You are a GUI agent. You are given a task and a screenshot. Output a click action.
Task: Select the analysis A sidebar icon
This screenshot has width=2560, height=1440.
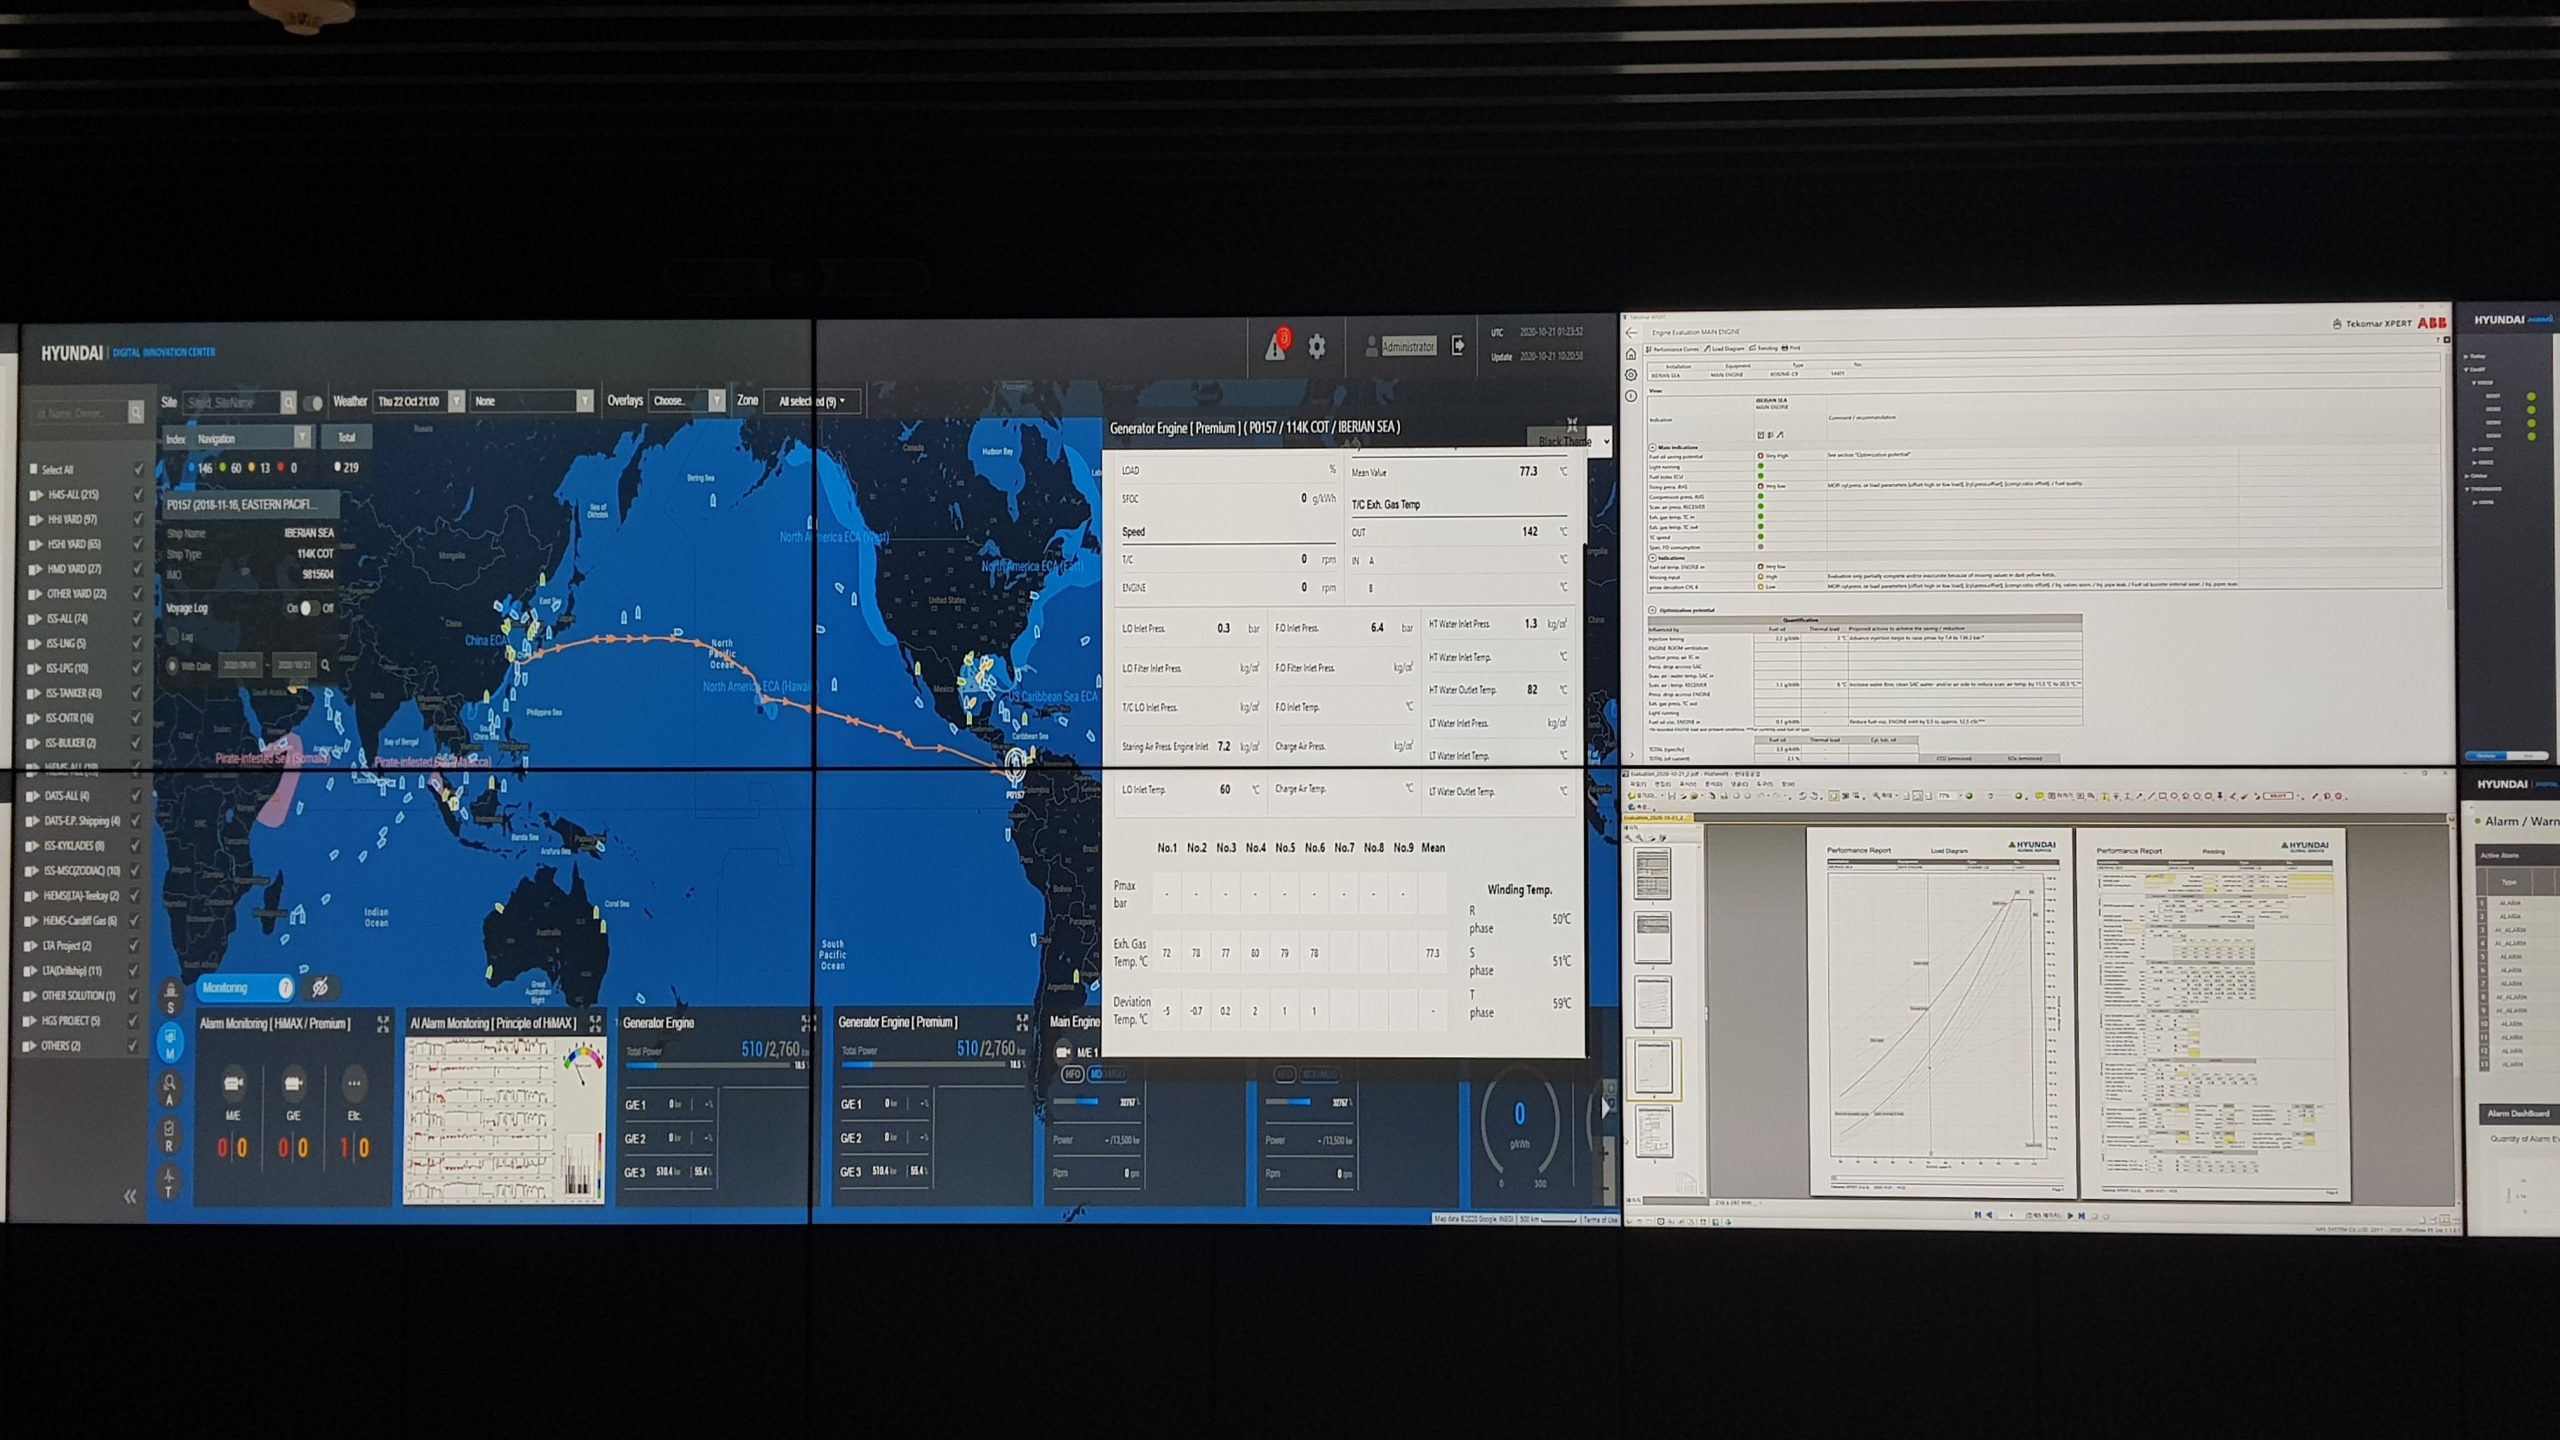(x=170, y=1089)
